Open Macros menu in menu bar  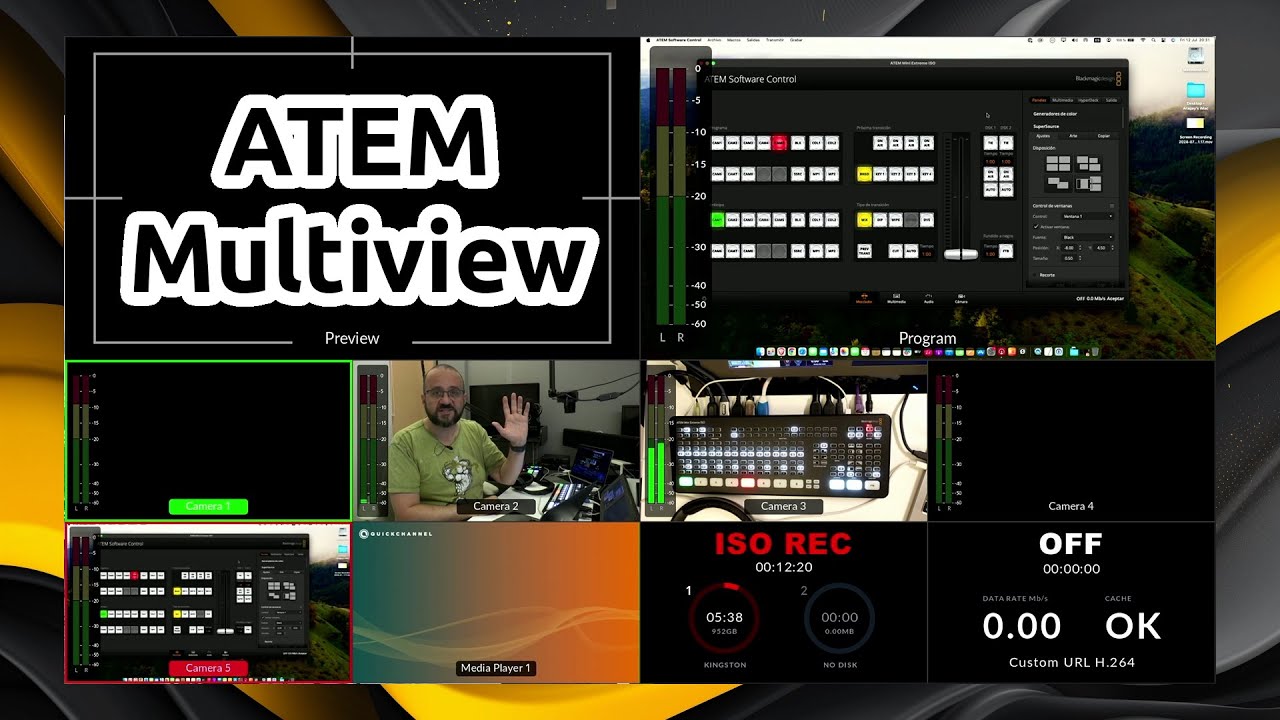click(734, 40)
